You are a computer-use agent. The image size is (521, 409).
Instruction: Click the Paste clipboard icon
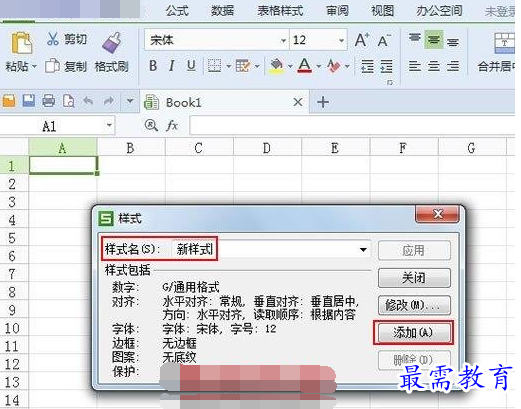pyautogui.click(x=22, y=43)
